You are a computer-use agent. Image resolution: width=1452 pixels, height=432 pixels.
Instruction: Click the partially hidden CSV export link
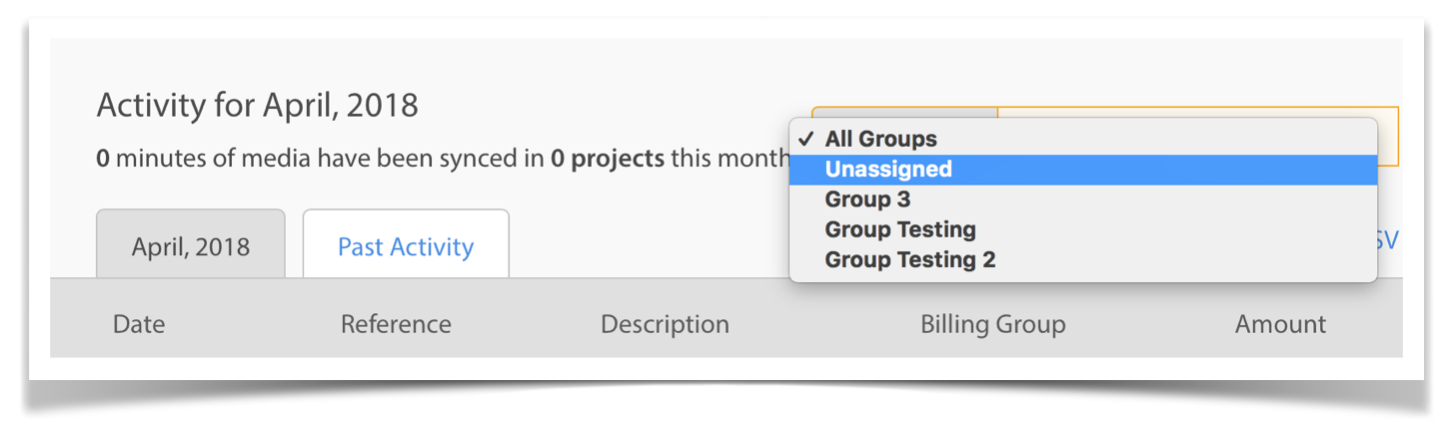click(1388, 240)
